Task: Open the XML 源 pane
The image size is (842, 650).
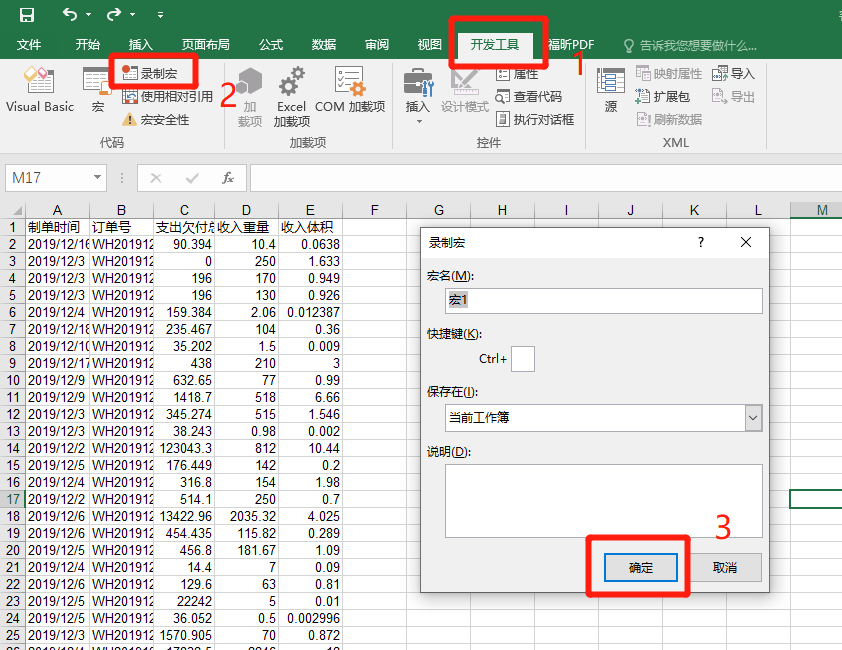Action: pyautogui.click(x=611, y=90)
